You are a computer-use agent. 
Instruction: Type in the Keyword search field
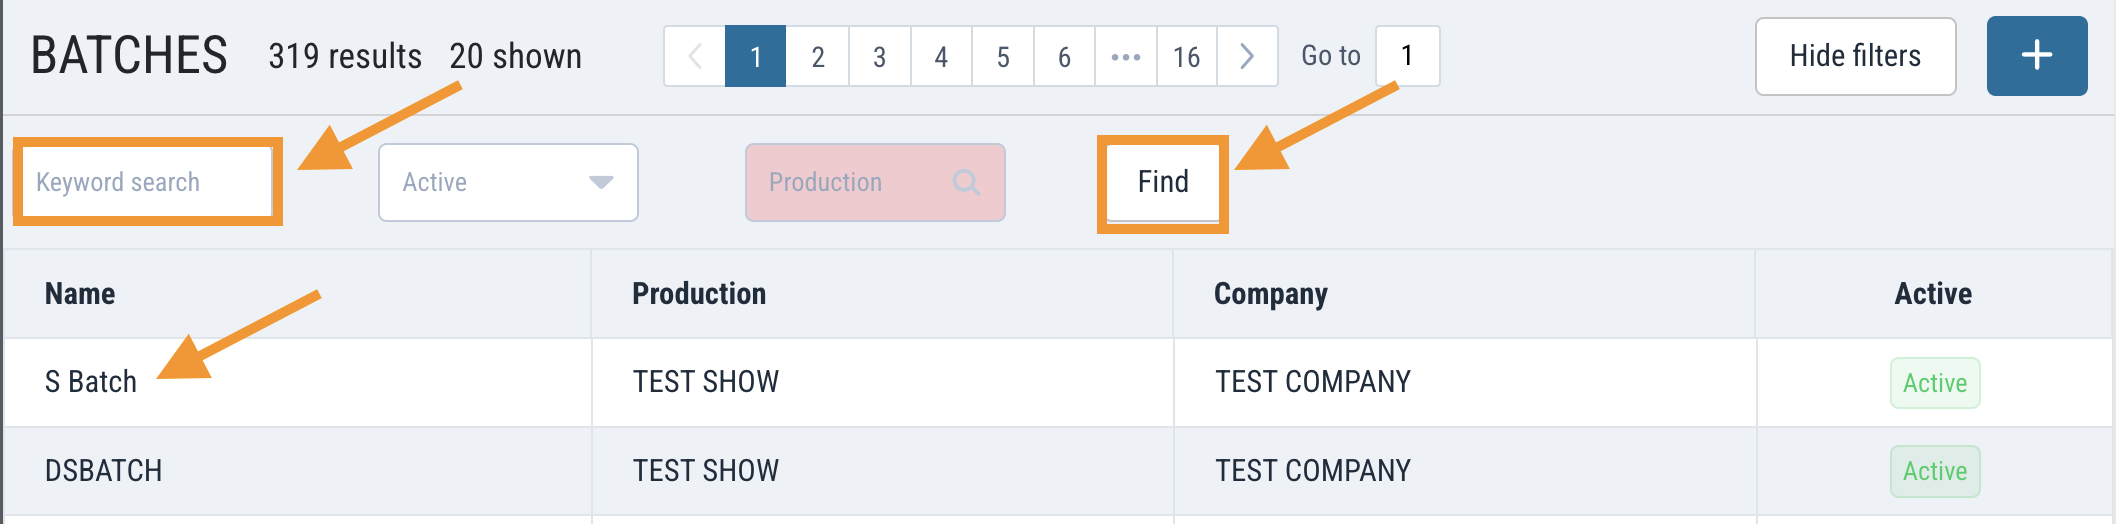147,182
